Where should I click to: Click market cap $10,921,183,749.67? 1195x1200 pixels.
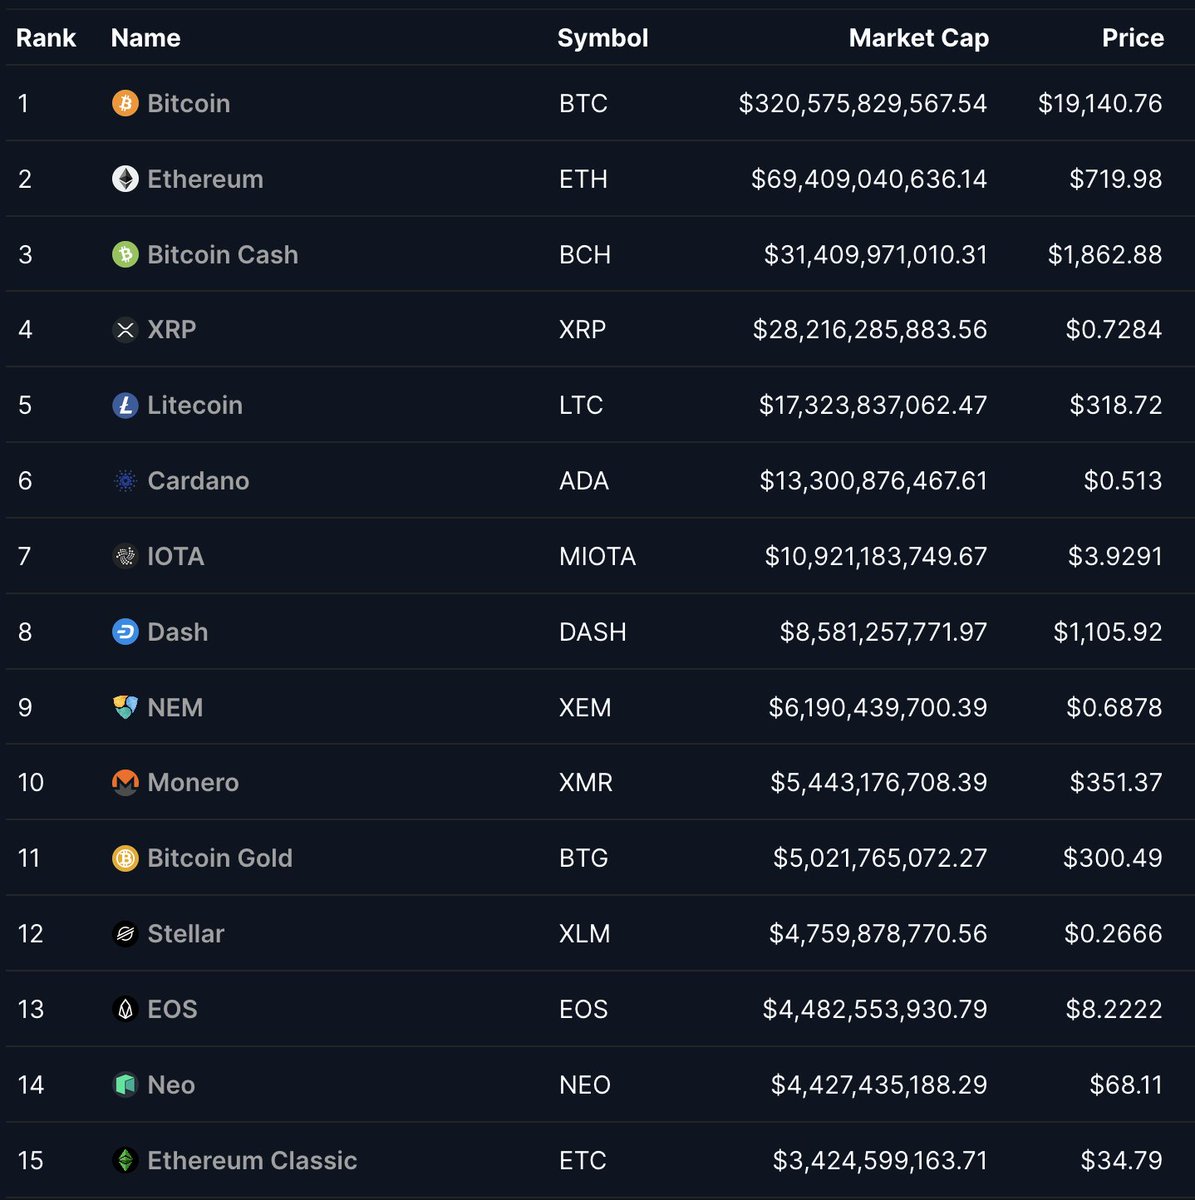pyautogui.click(x=876, y=556)
